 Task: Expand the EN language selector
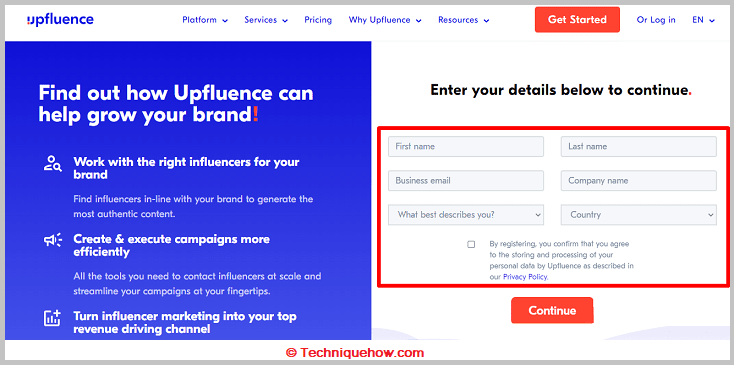pyautogui.click(x=704, y=20)
